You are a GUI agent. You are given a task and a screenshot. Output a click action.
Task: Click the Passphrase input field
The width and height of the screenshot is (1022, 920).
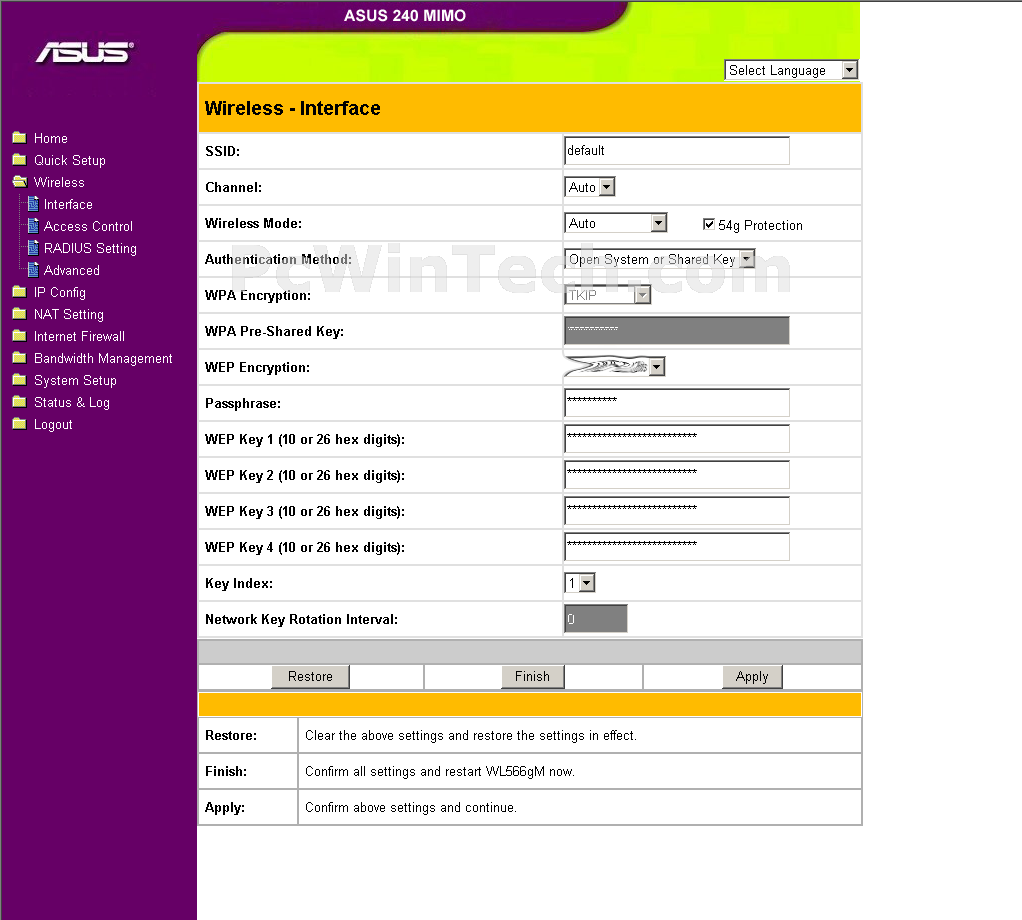click(677, 403)
